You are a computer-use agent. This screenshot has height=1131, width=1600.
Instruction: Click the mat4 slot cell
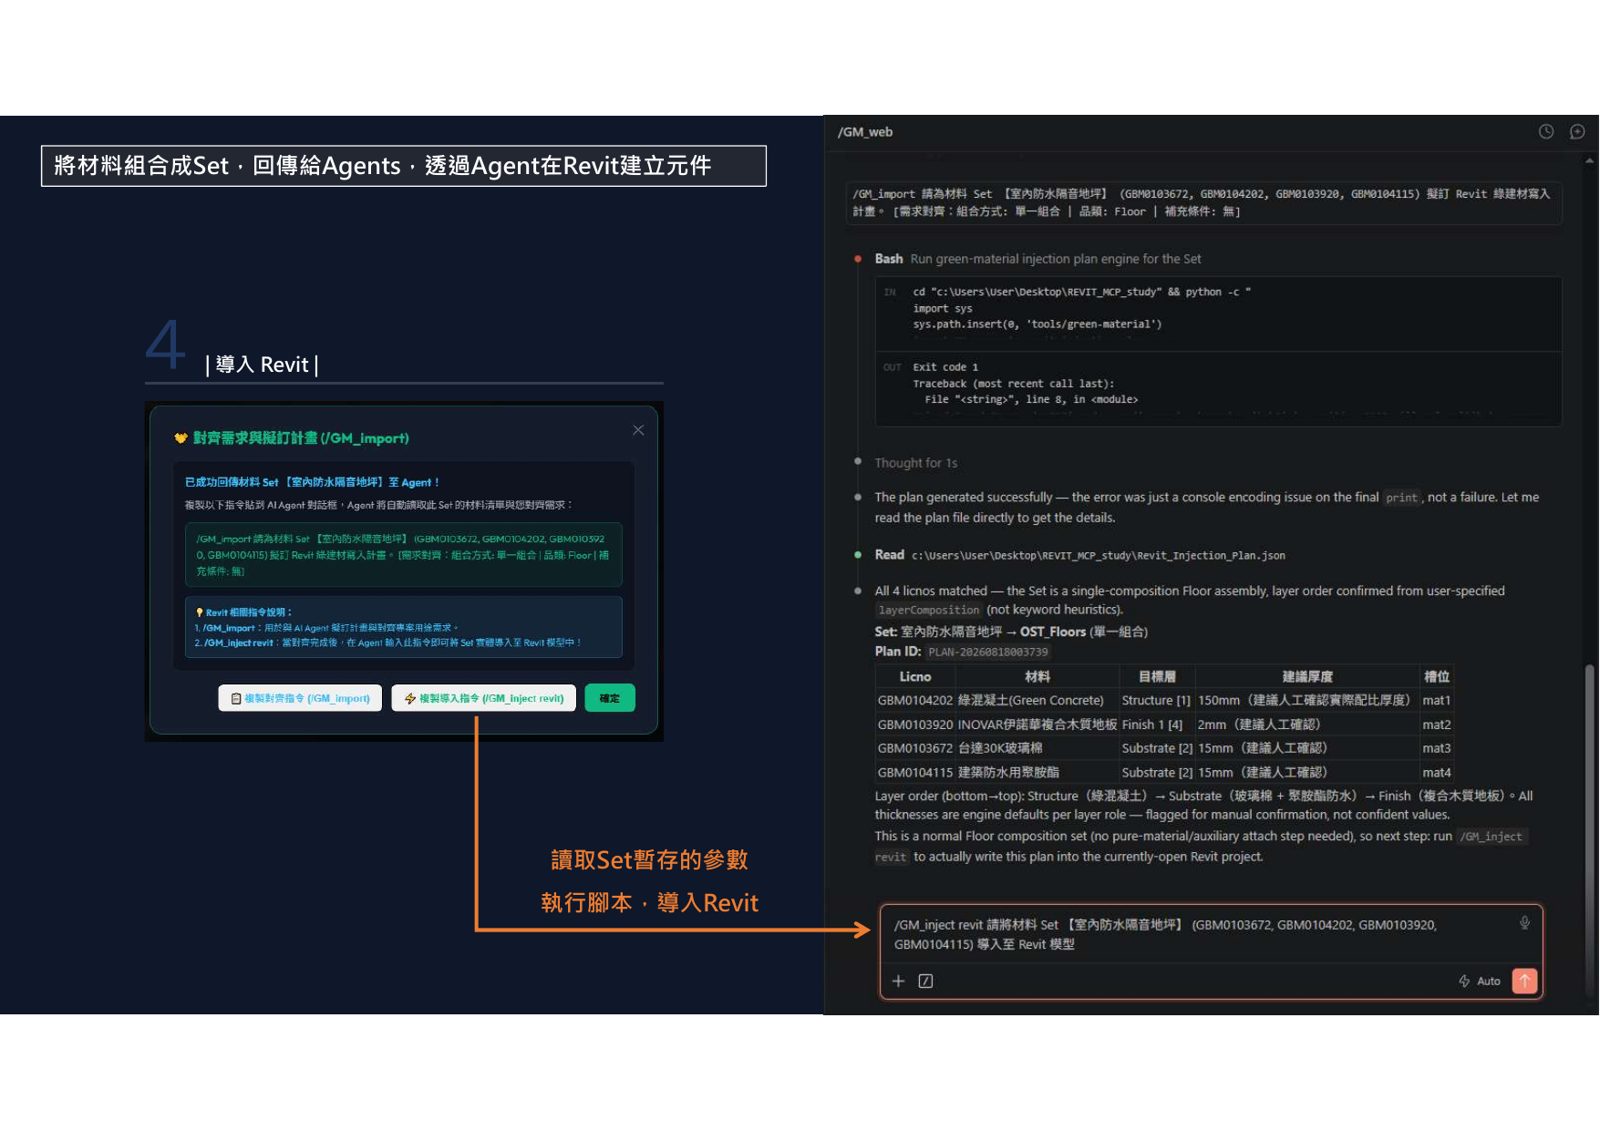tap(1436, 772)
